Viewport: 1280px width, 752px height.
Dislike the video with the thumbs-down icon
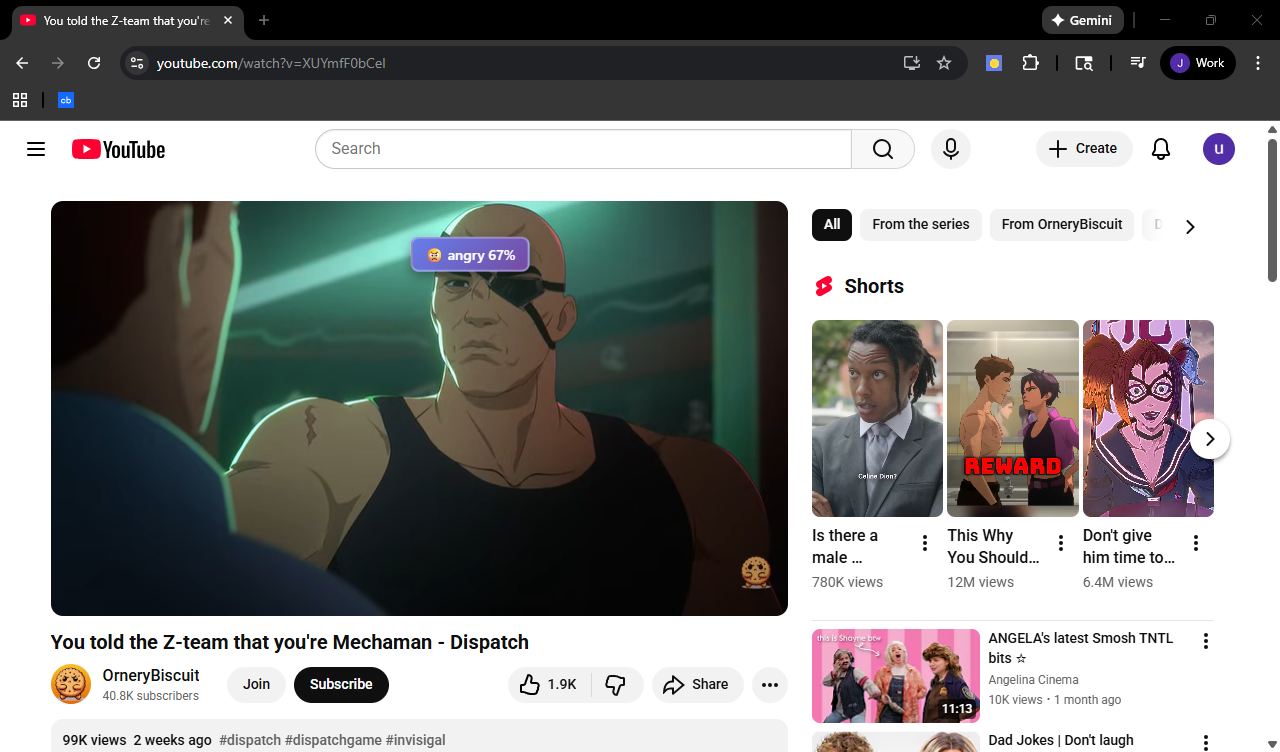617,684
